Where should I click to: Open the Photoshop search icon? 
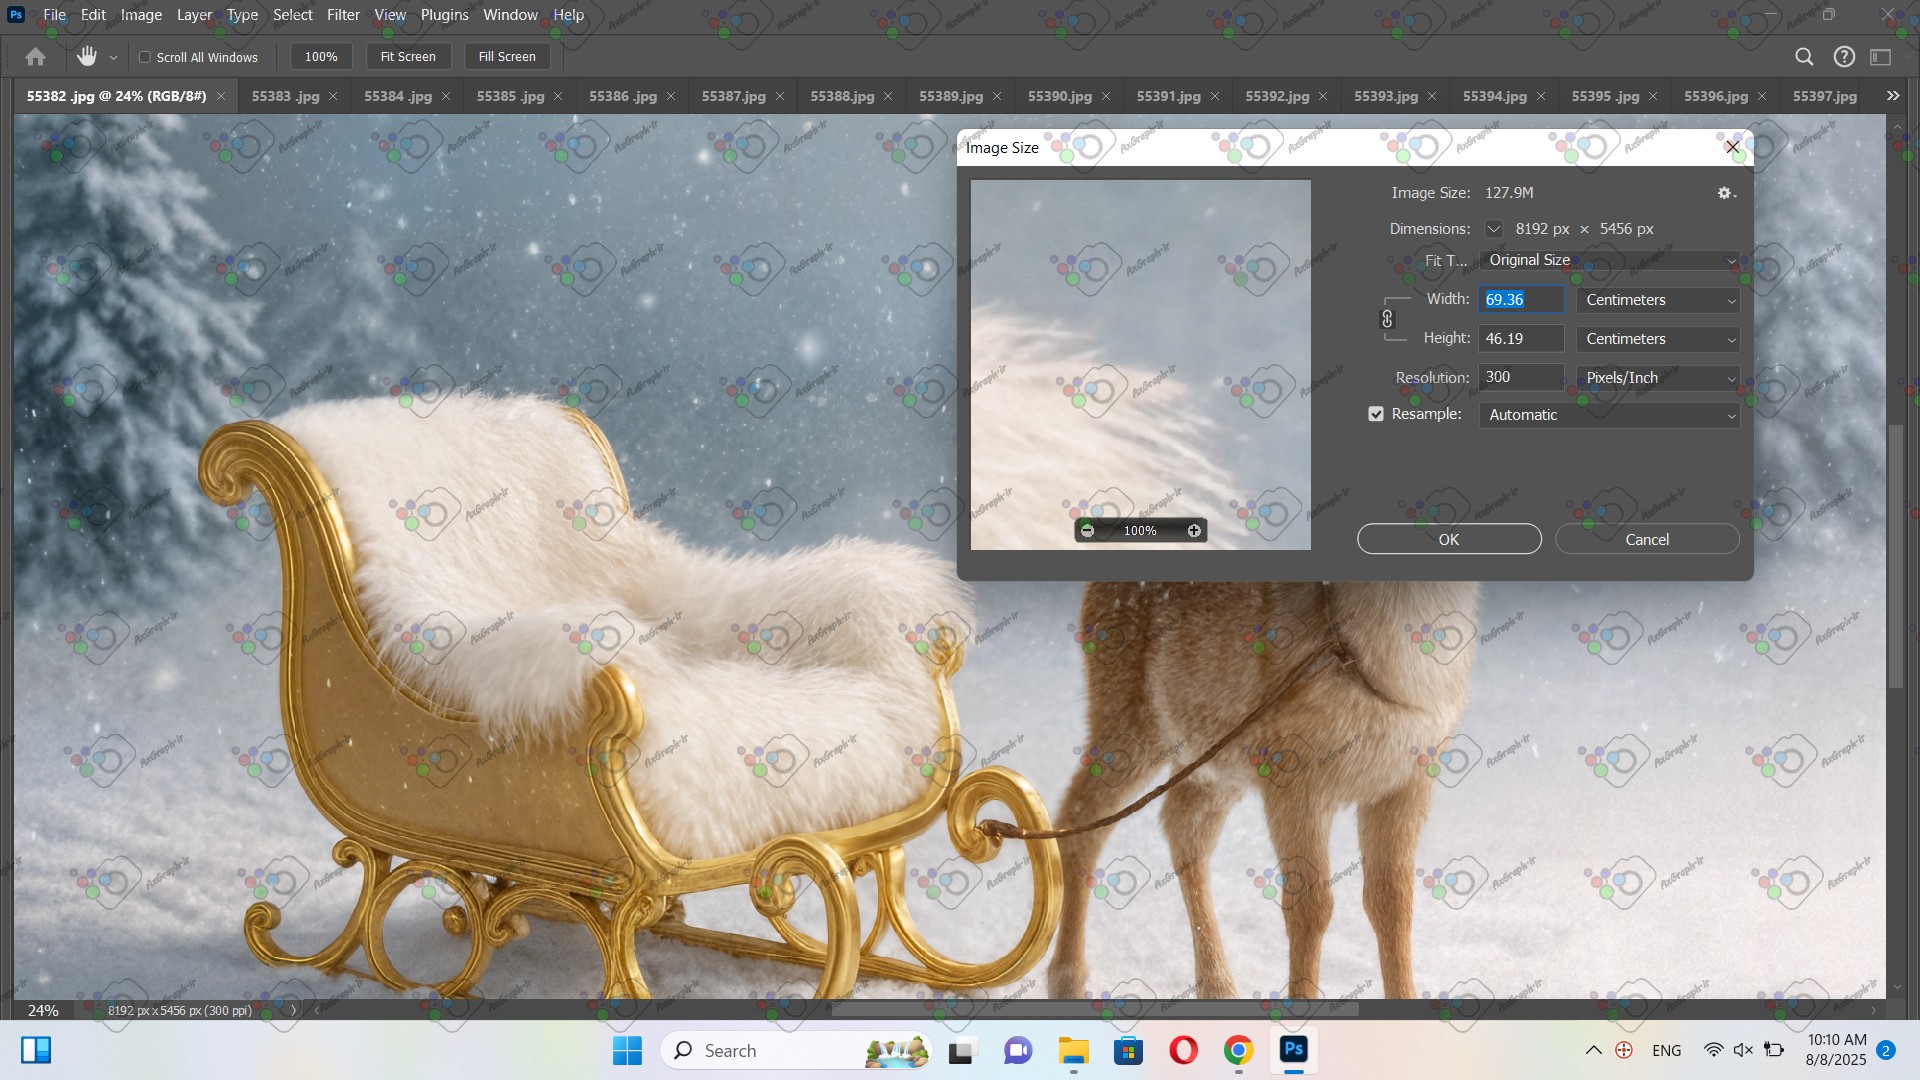tap(1804, 57)
